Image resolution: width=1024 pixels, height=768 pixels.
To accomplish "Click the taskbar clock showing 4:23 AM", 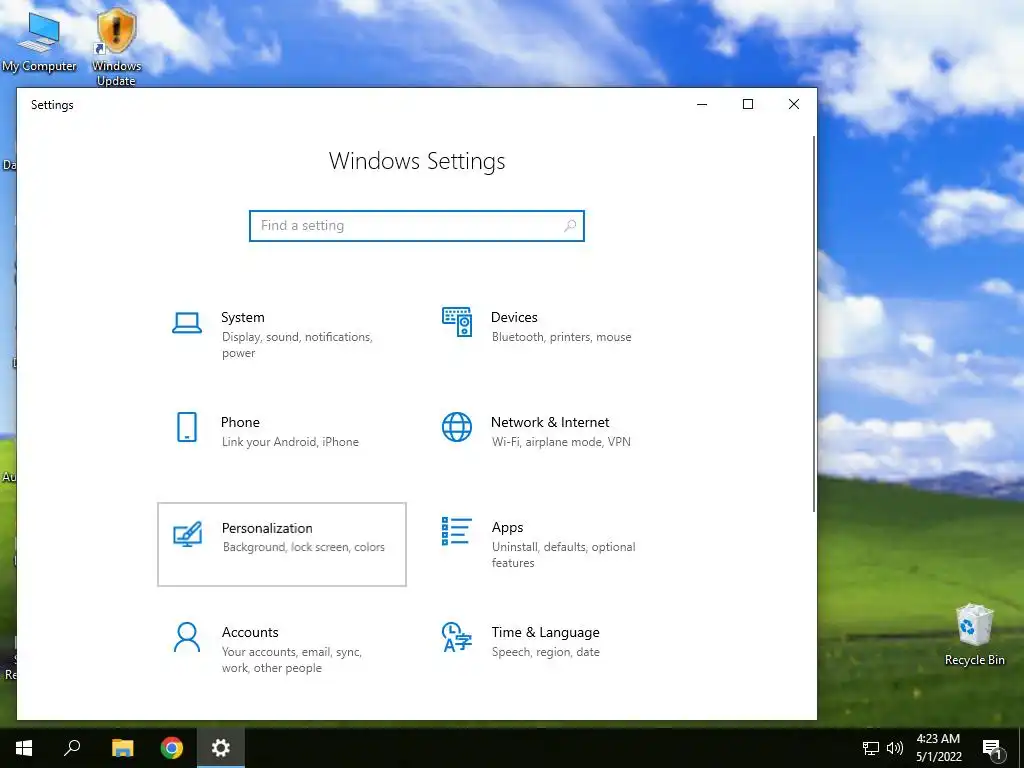I will click(938, 748).
